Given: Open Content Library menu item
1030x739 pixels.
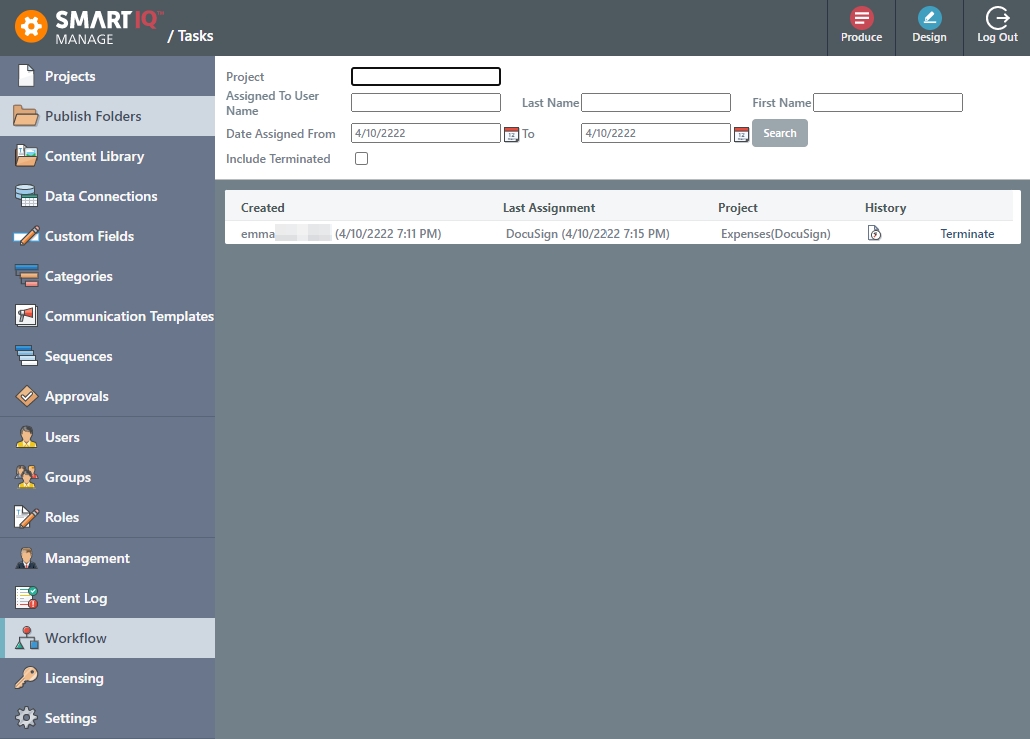Looking at the screenshot, I should 108,156.
